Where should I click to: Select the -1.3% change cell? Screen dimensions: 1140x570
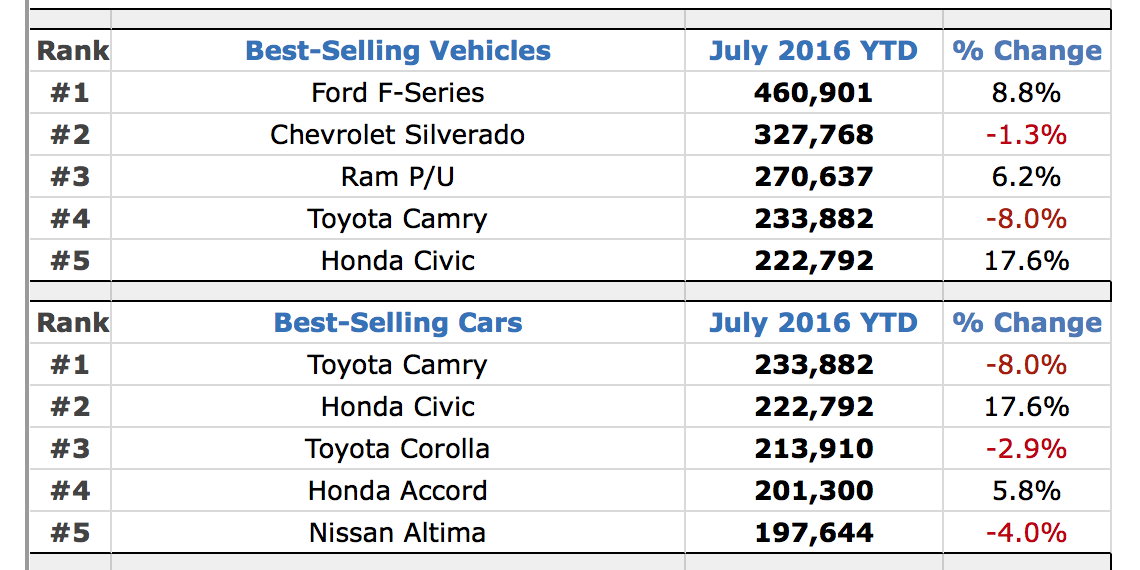(x=1026, y=135)
